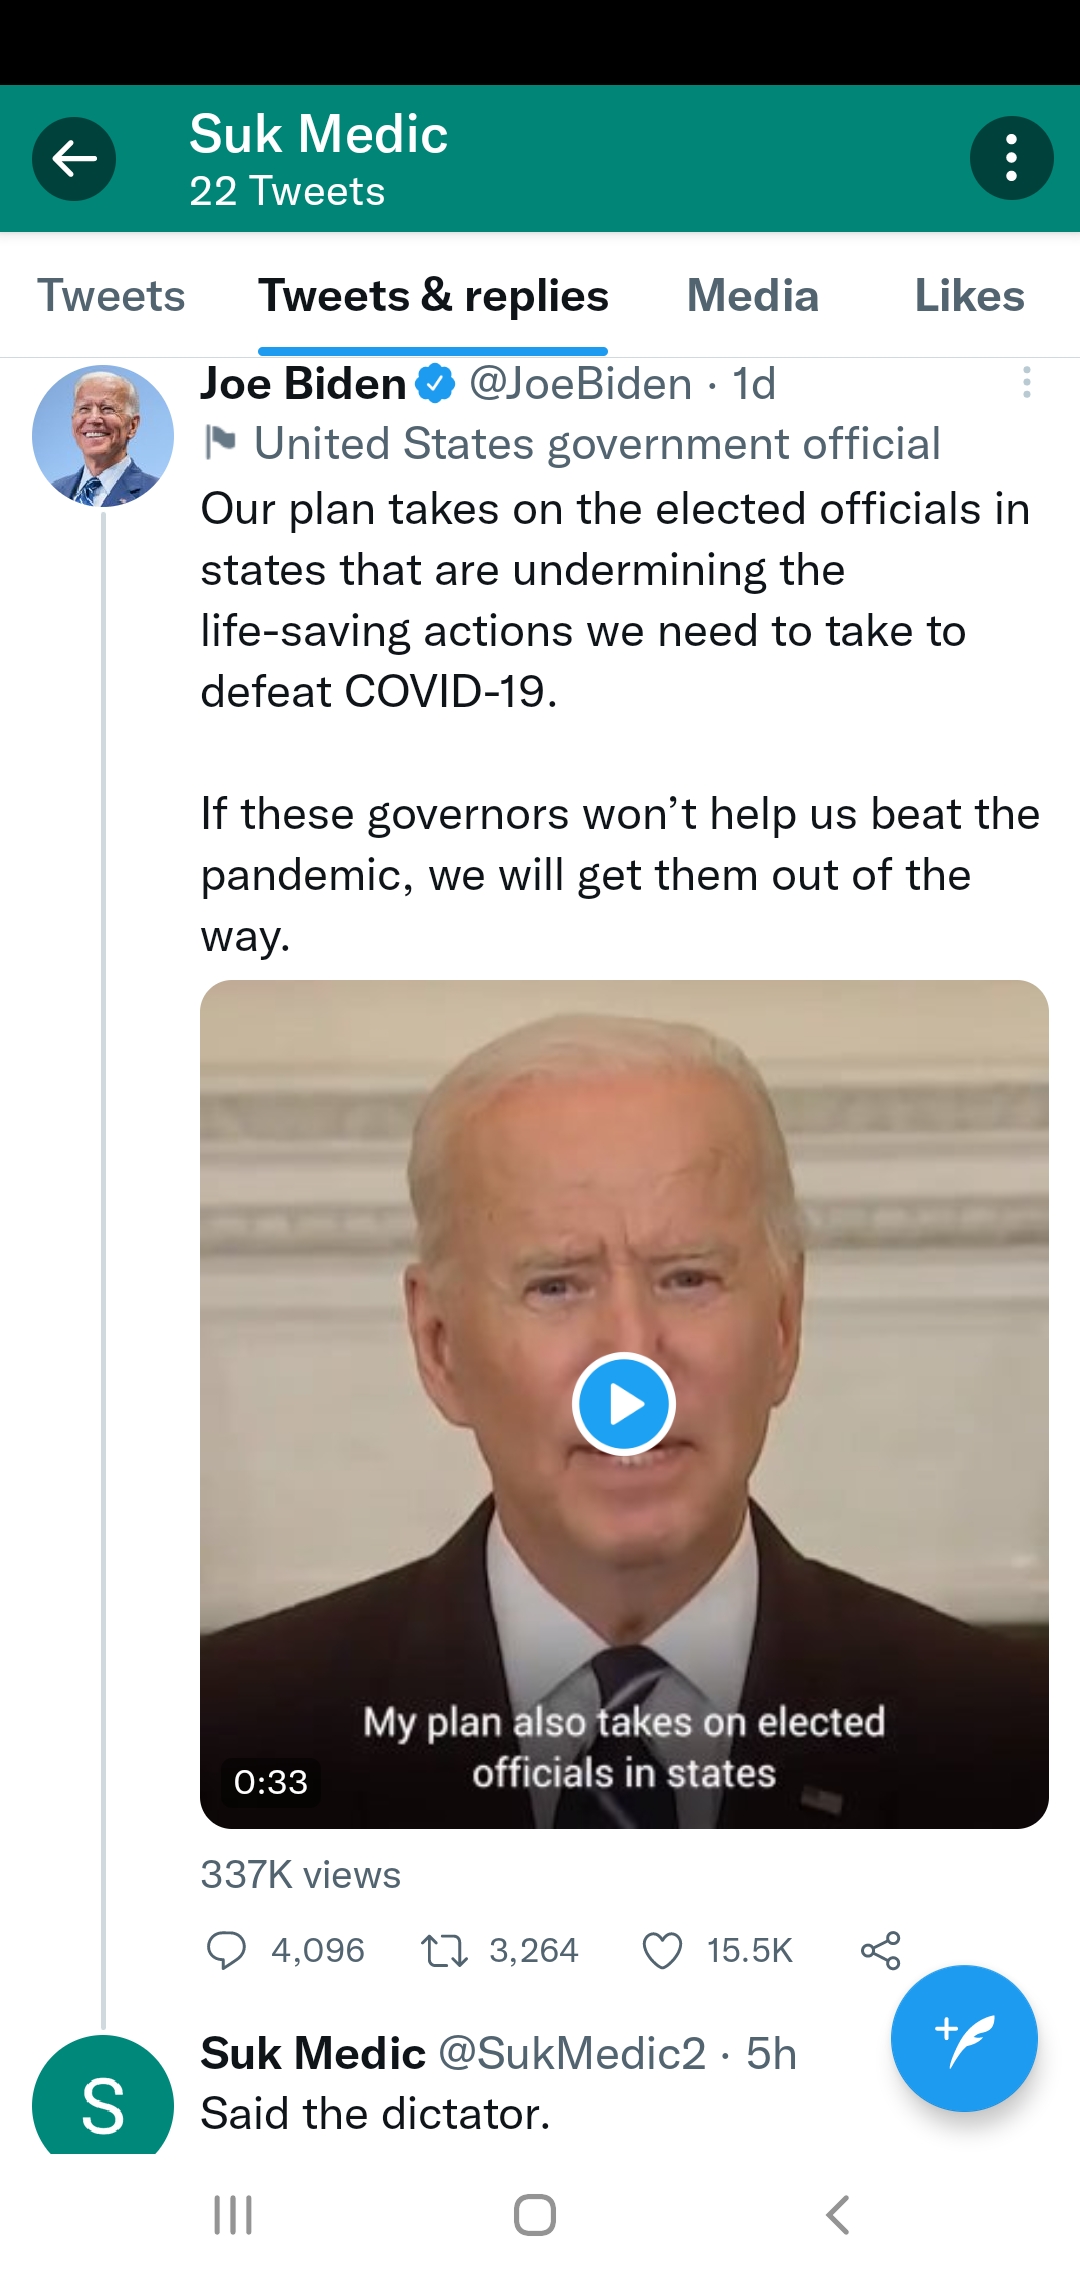Open the "Said the dictator." reply
The height and width of the screenshot is (2280, 1080).
[376, 2114]
